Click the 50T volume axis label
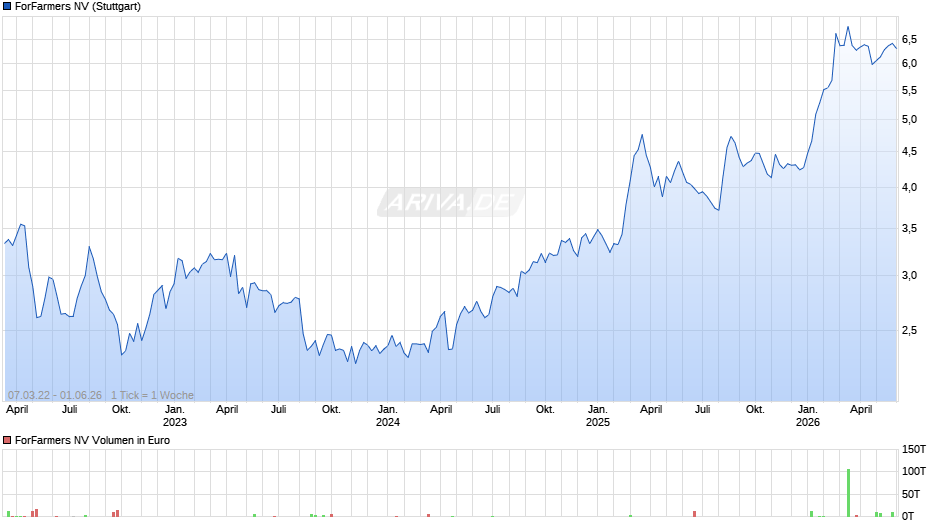The height and width of the screenshot is (526, 940). click(911, 494)
